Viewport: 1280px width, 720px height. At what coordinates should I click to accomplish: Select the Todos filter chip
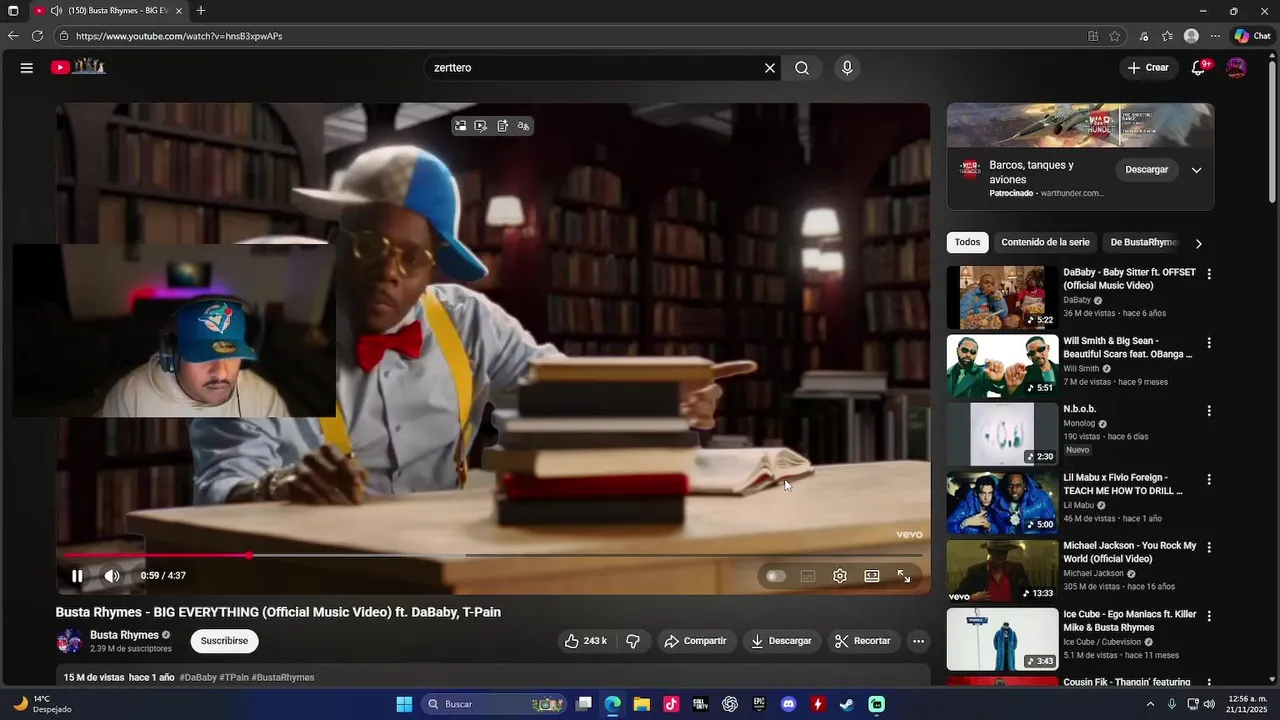967,242
